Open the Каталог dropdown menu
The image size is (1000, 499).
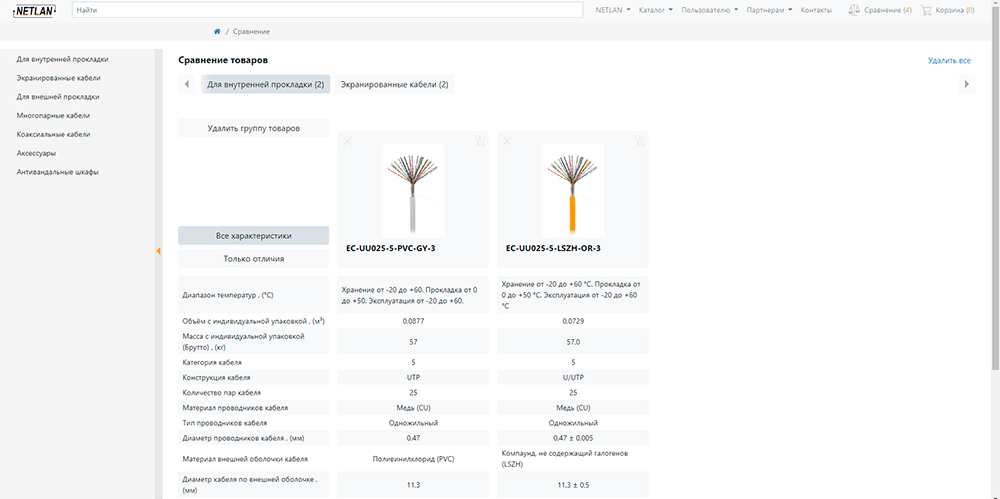(x=656, y=10)
